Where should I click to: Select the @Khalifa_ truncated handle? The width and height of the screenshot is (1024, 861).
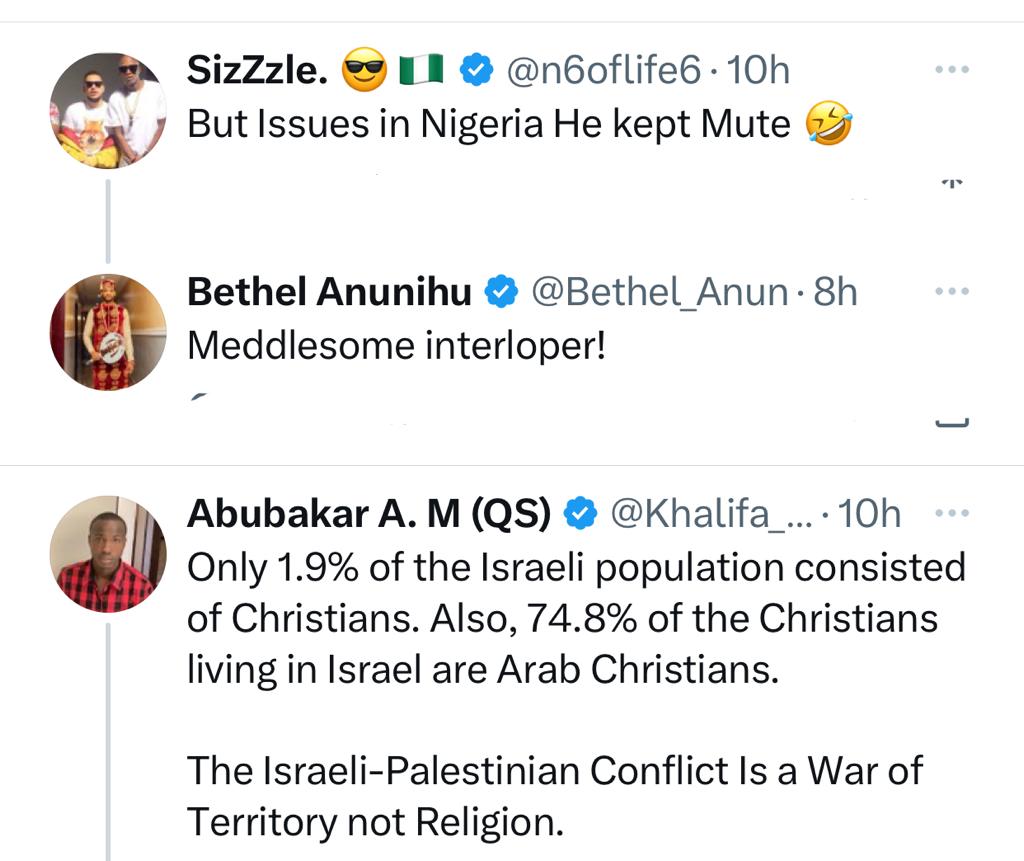pos(712,513)
